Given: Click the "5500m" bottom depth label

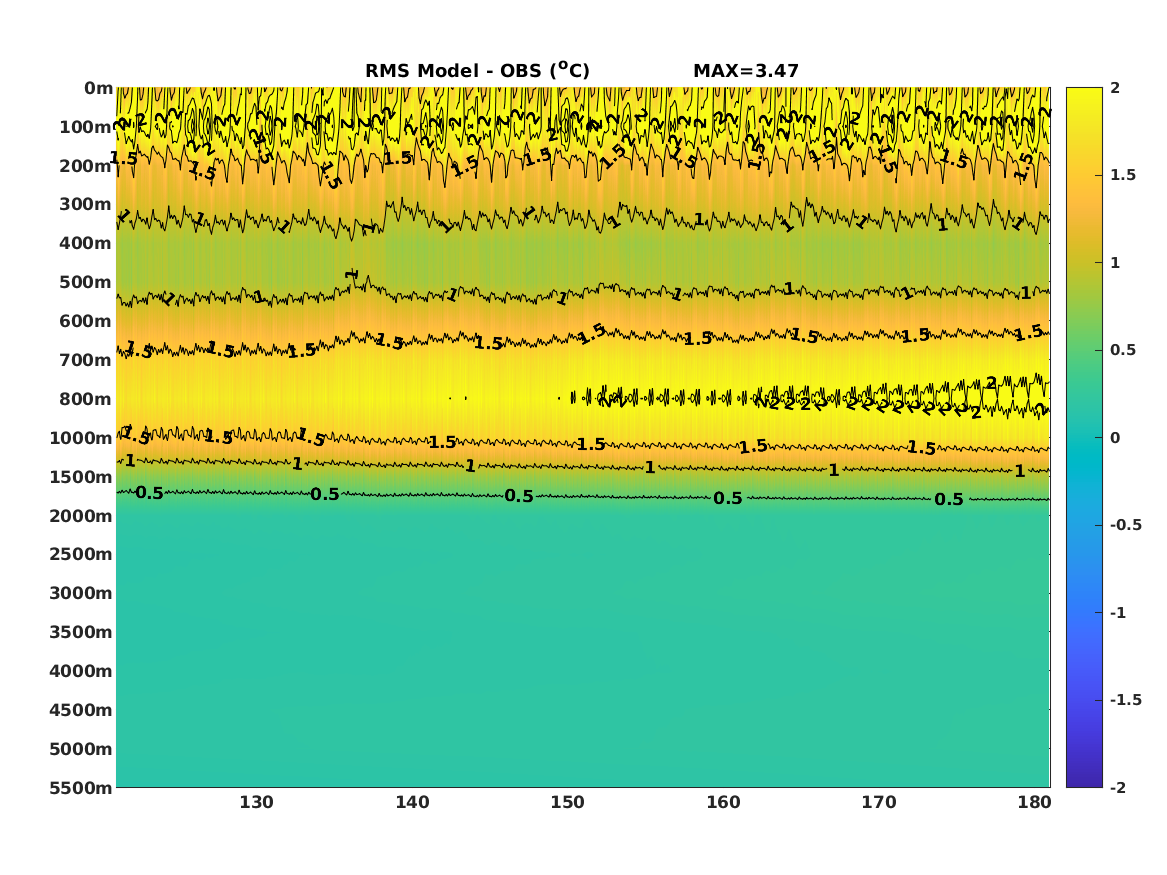Looking at the screenshot, I should (81, 788).
